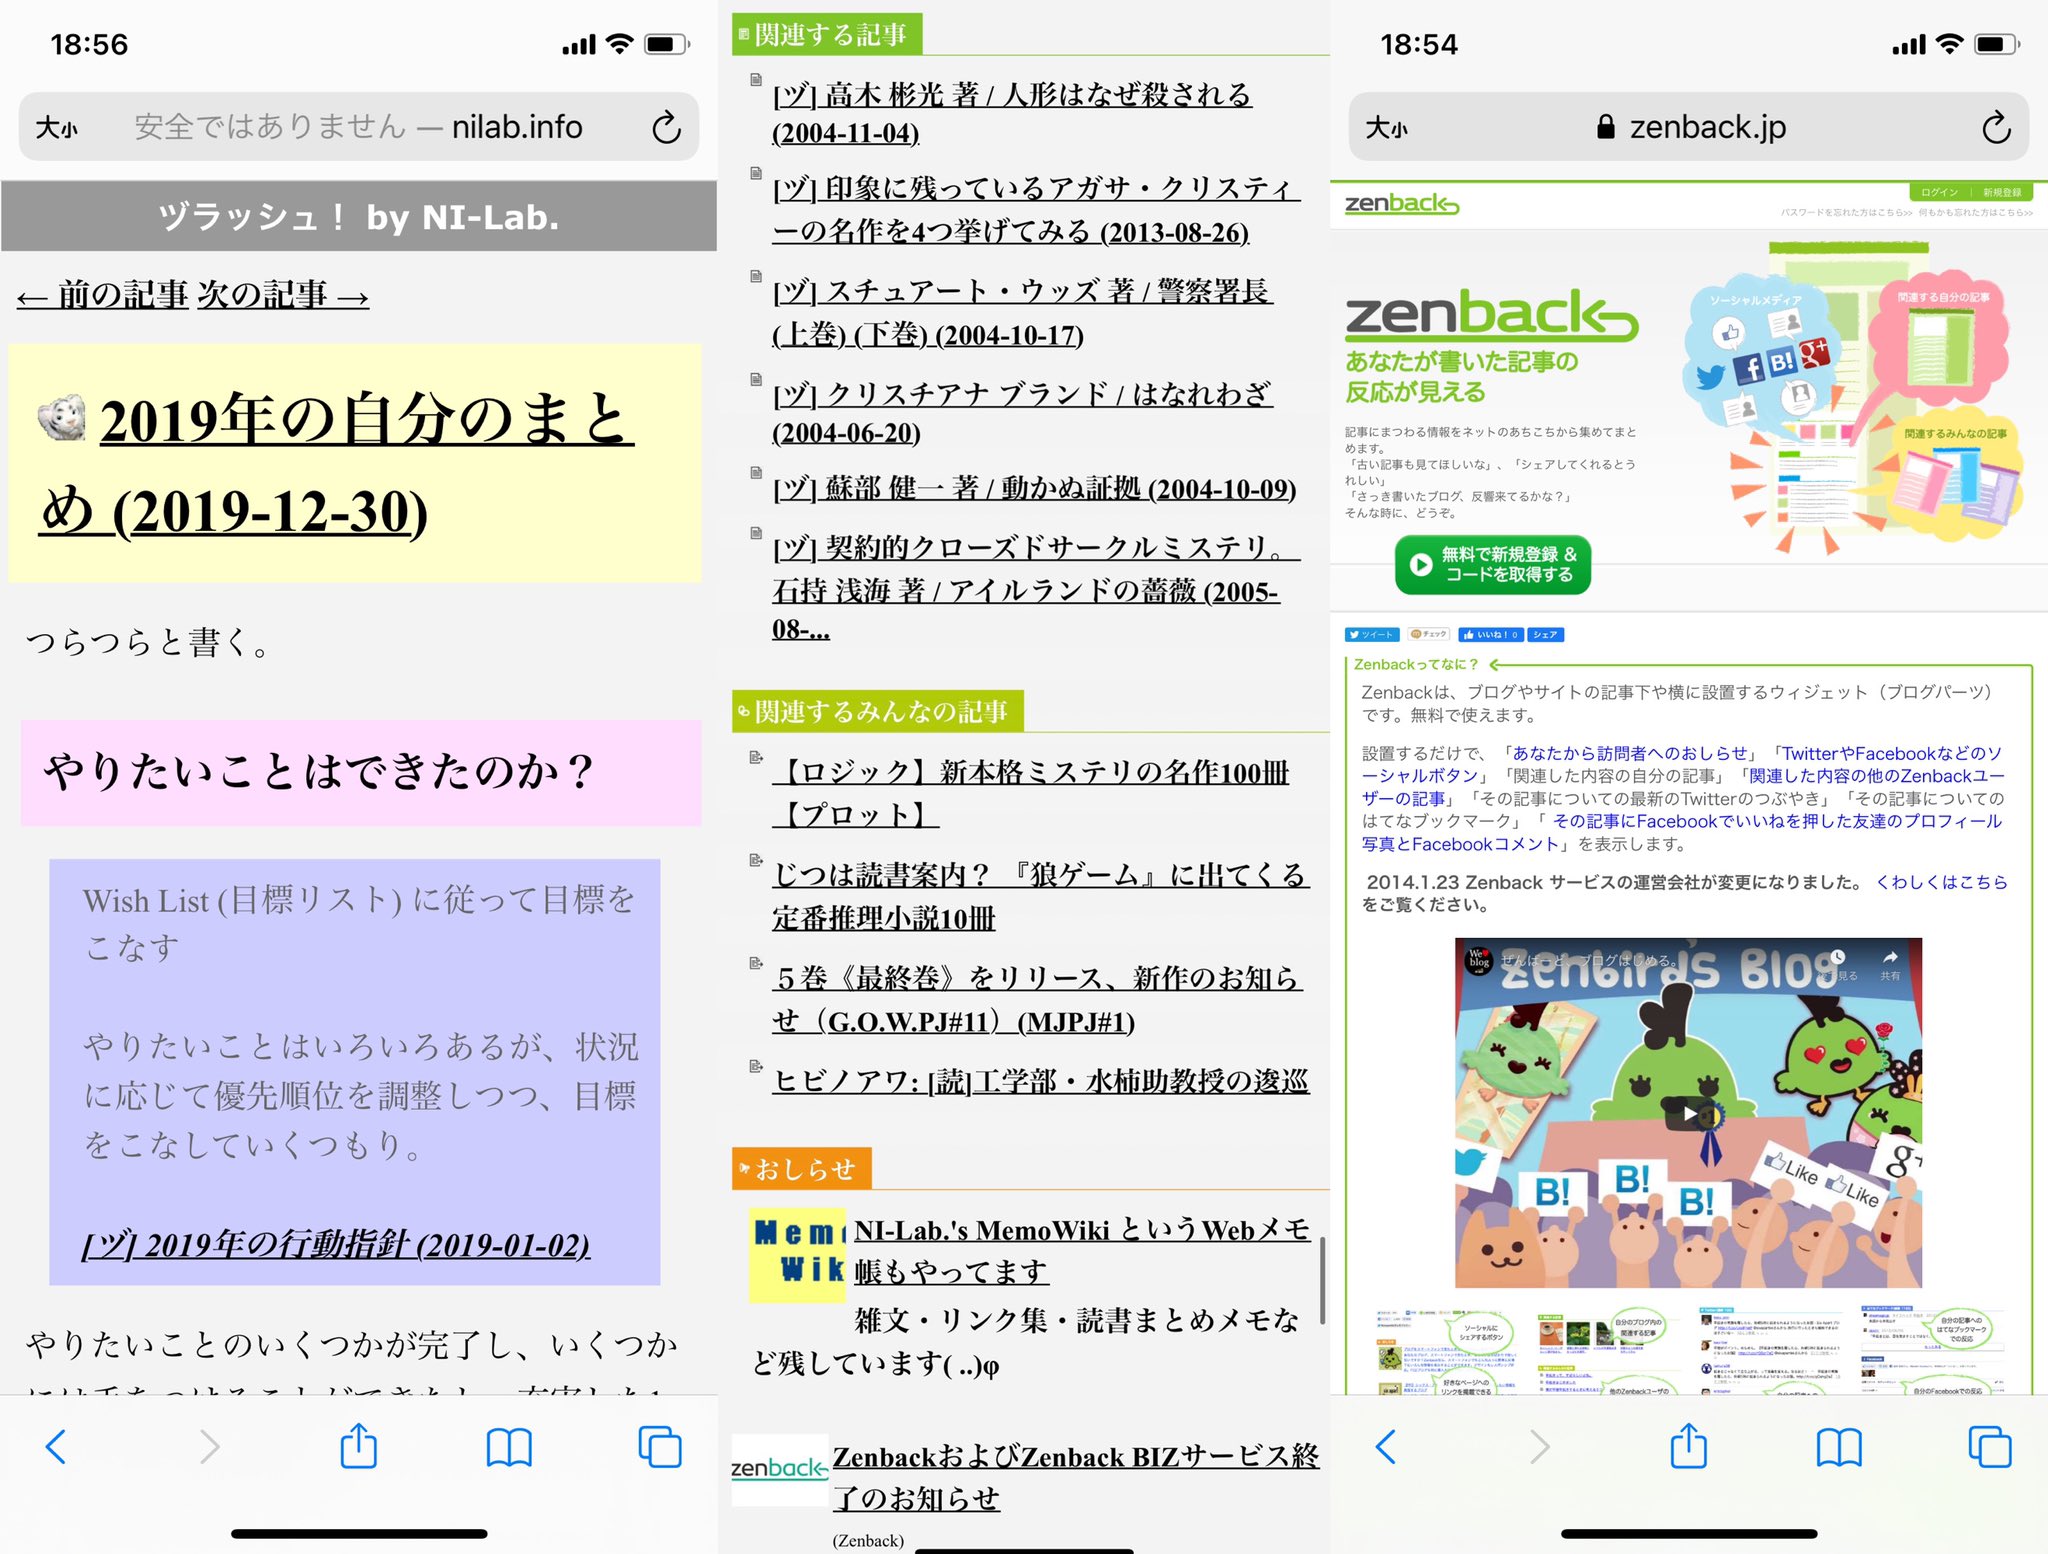Open bookmarks in the right phone toolbar
Image resolution: width=2048 pixels, height=1554 pixels.
pyautogui.click(x=1839, y=1447)
